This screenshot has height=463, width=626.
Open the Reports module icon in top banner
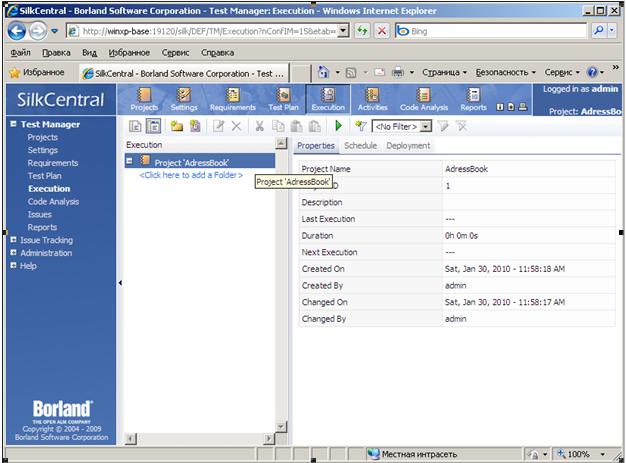coord(473,99)
